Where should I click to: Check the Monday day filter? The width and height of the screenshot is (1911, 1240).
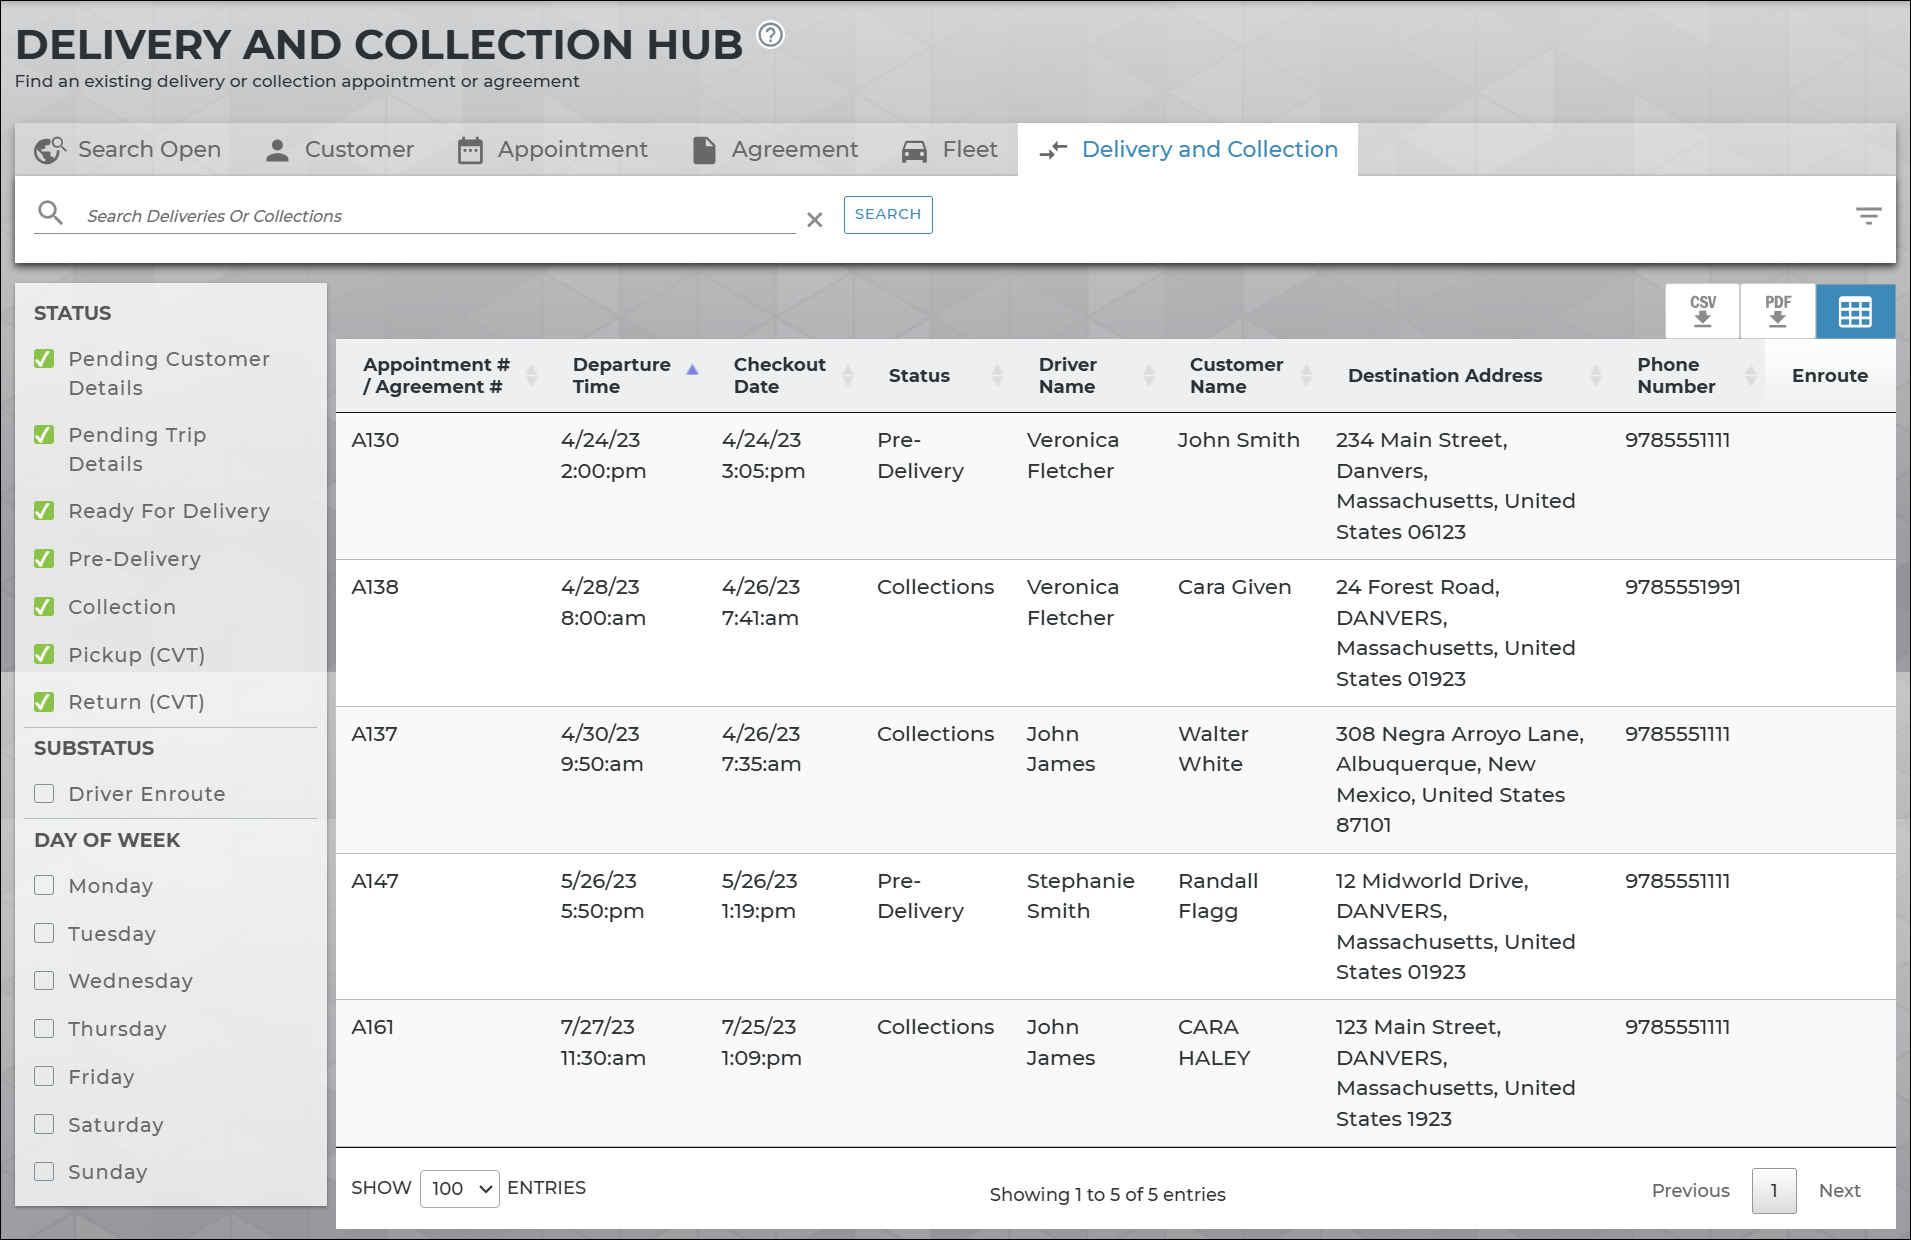coord(44,885)
